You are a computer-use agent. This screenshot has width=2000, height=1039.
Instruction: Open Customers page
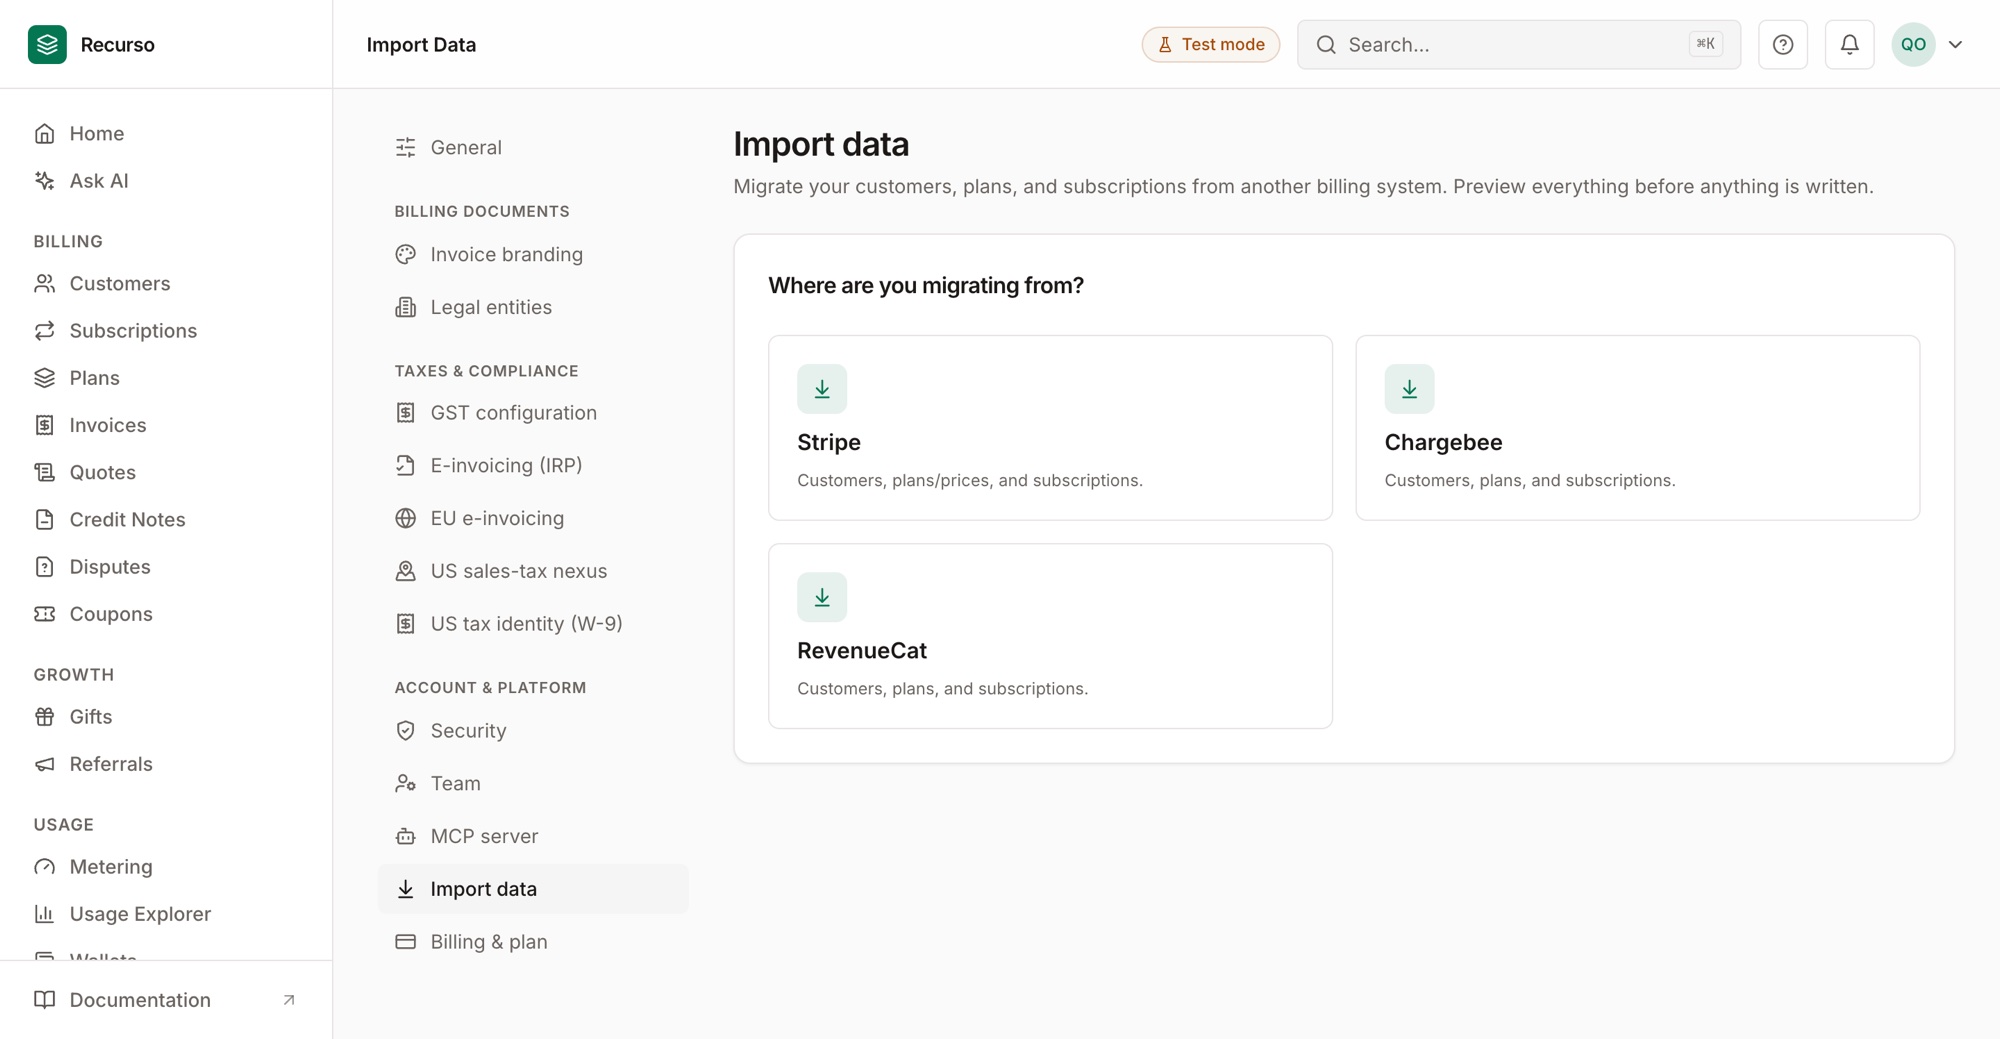[x=166, y=283]
